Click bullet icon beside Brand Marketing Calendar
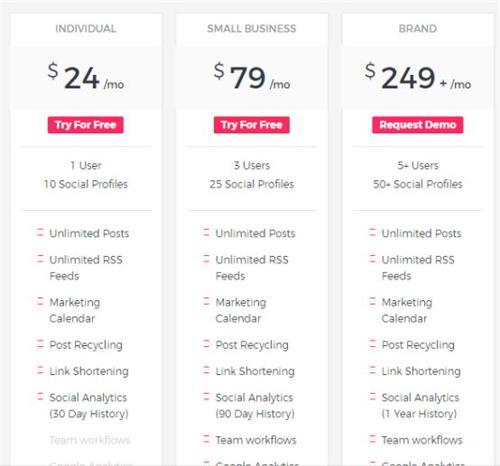This screenshot has width=500, height=466. click(372, 301)
